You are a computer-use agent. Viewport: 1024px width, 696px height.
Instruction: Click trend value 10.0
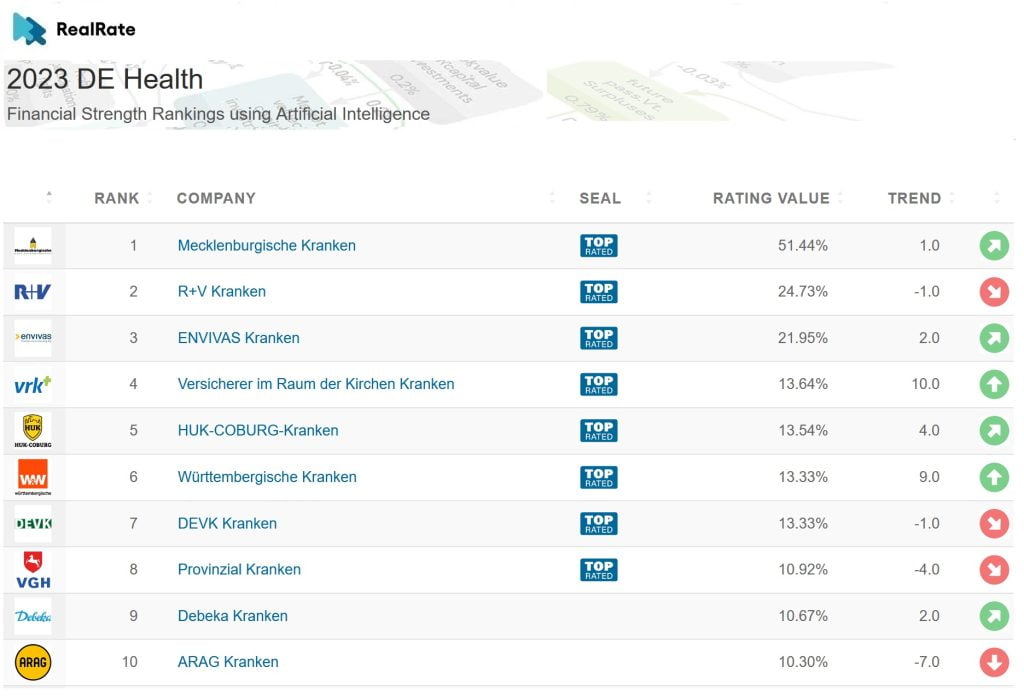(x=925, y=384)
